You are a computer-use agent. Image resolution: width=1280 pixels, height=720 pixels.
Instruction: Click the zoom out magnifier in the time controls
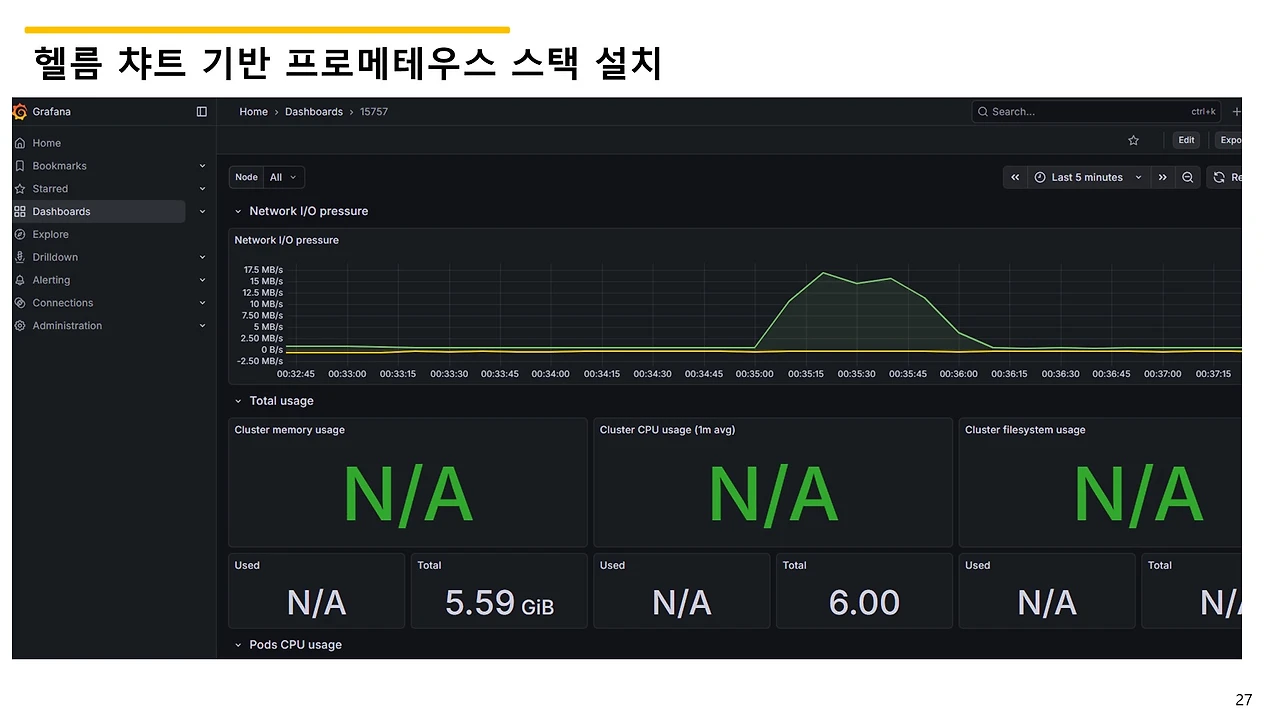point(1188,177)
